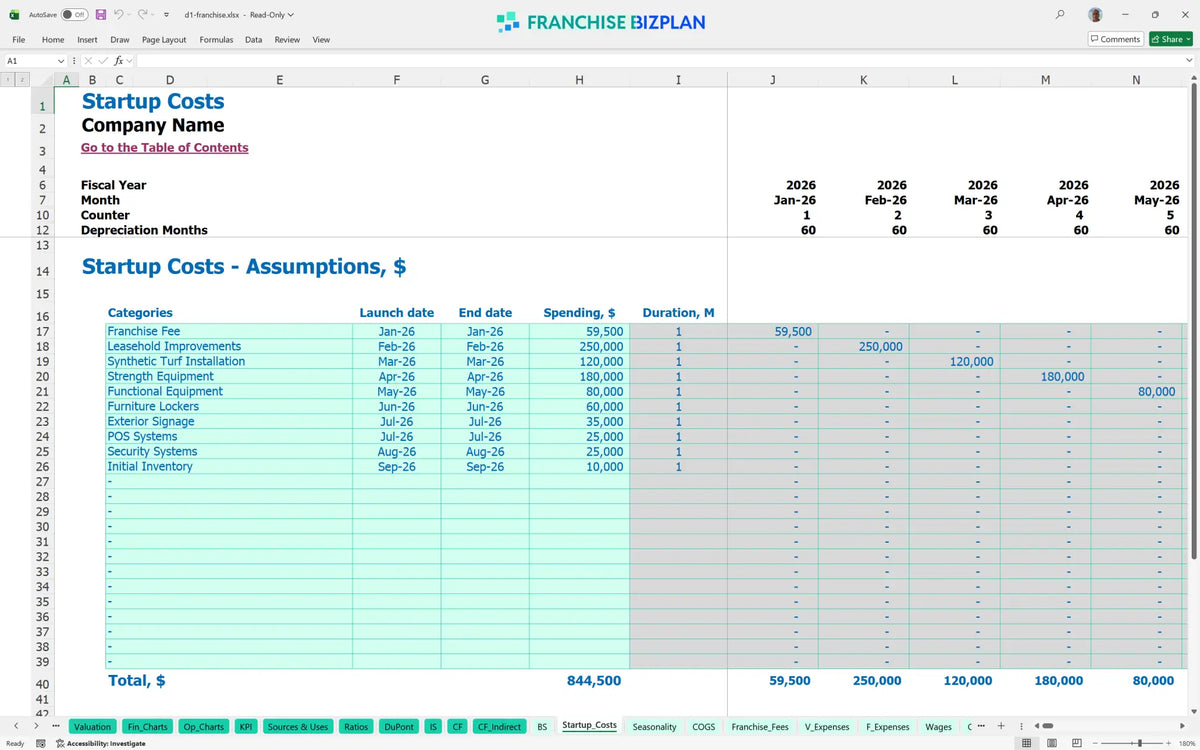Image resolution: width=1200 pixels, height=750 pixels.
Task: Switch to the Op_Charts sheet tab
Action: coord(204,726)
